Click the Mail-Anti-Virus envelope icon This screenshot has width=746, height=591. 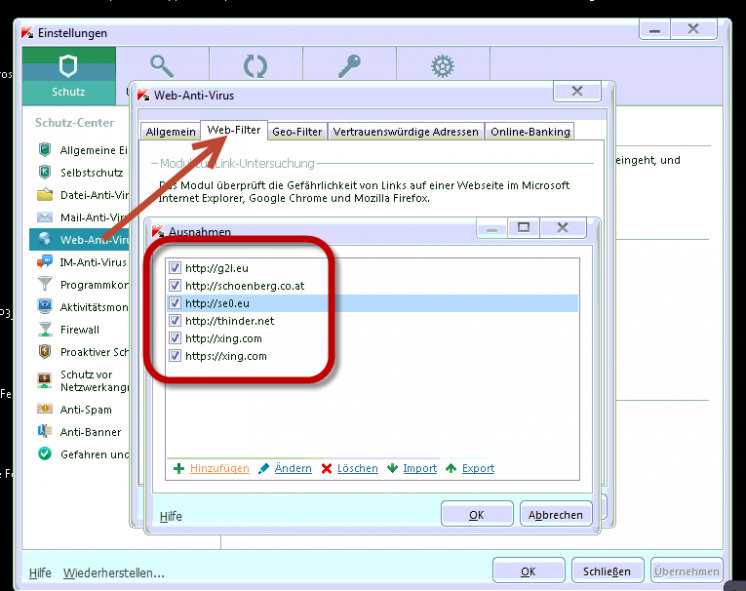pos(45,217)
